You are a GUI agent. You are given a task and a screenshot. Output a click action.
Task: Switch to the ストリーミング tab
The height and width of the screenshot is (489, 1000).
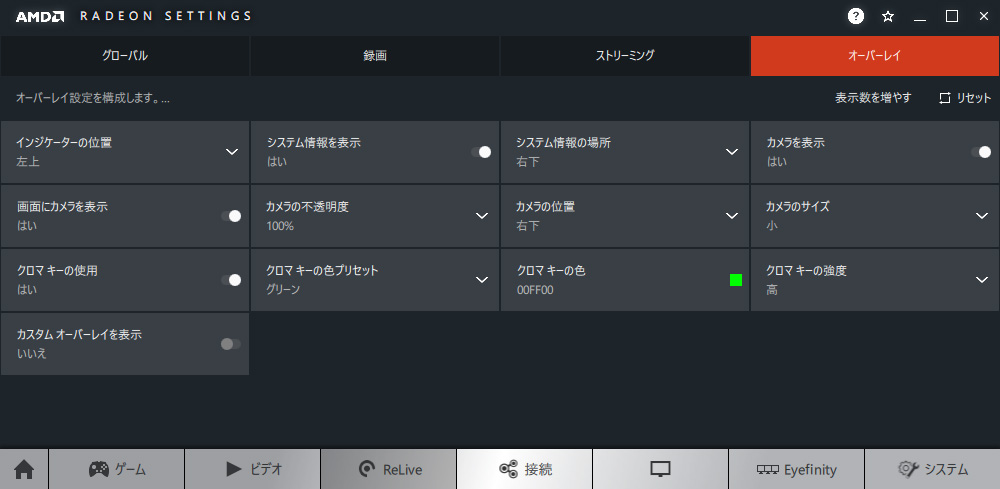(x=625, y=56)
